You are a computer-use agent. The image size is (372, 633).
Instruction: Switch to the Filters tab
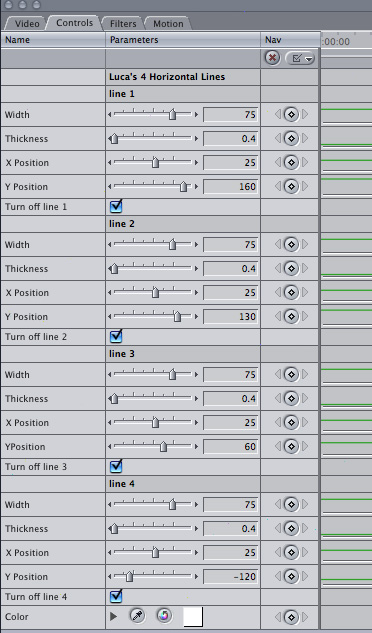pos(123,23)
